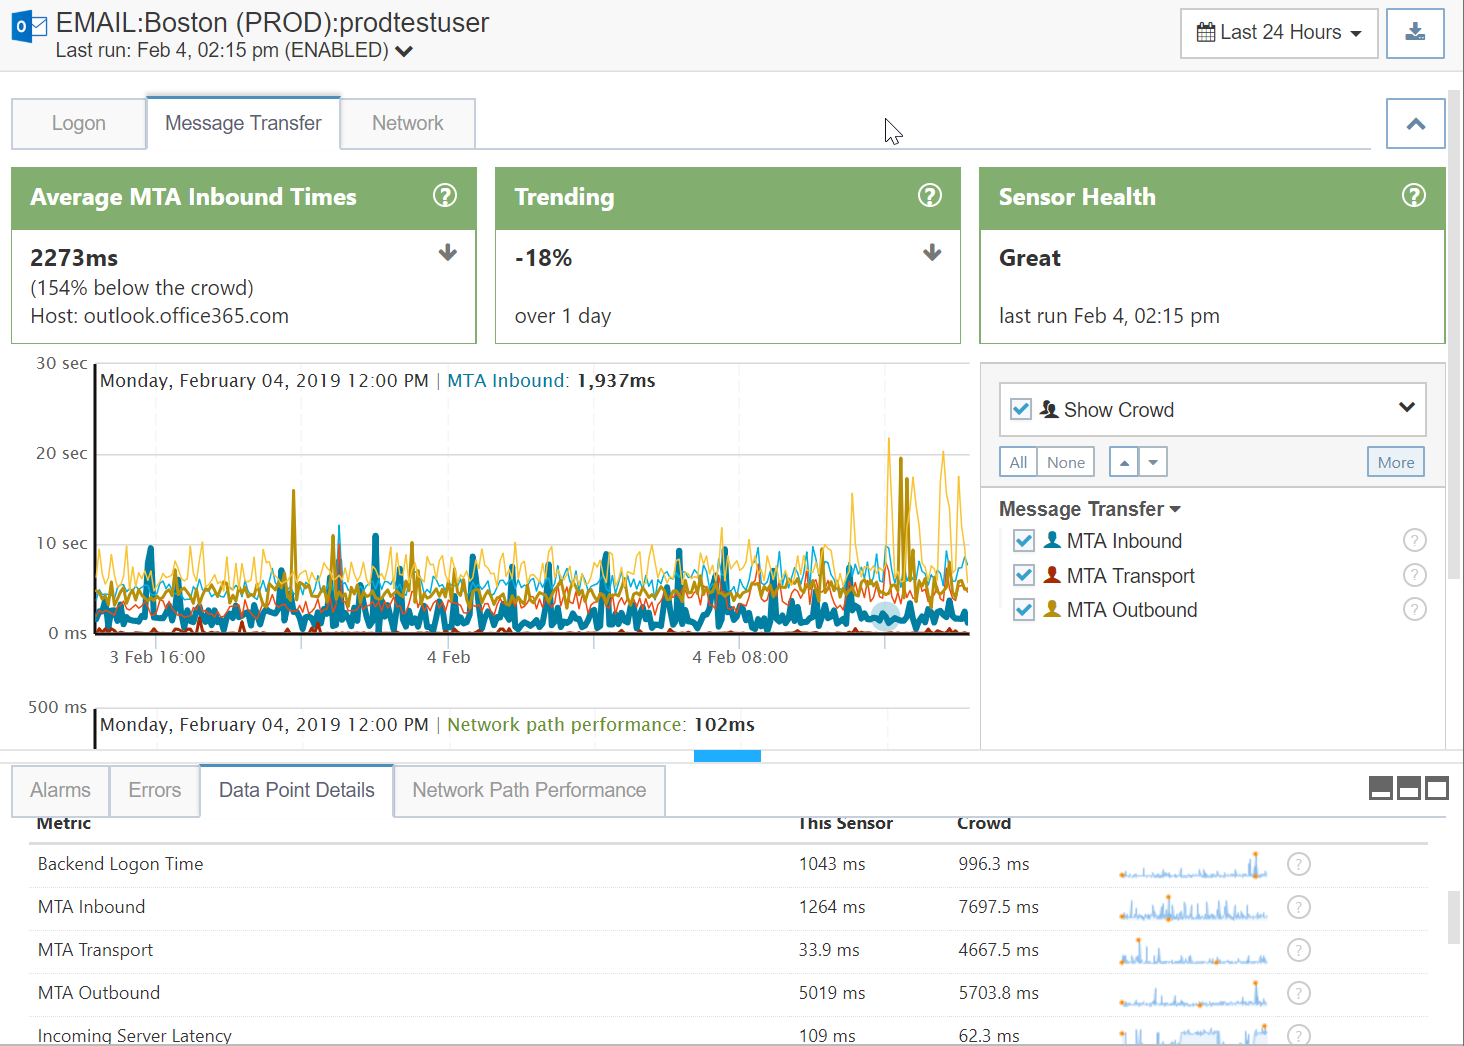Open help icon on Sensor Health card

(x=1414, y=196)
